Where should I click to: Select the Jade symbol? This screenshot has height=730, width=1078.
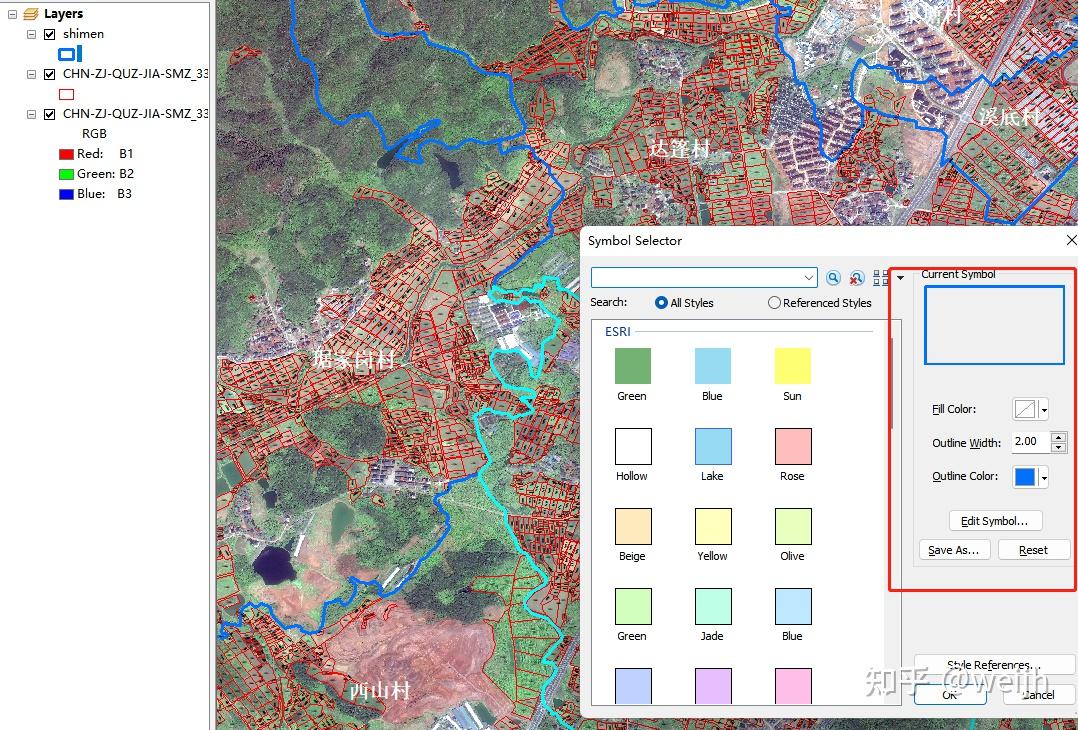coord(712,607)
